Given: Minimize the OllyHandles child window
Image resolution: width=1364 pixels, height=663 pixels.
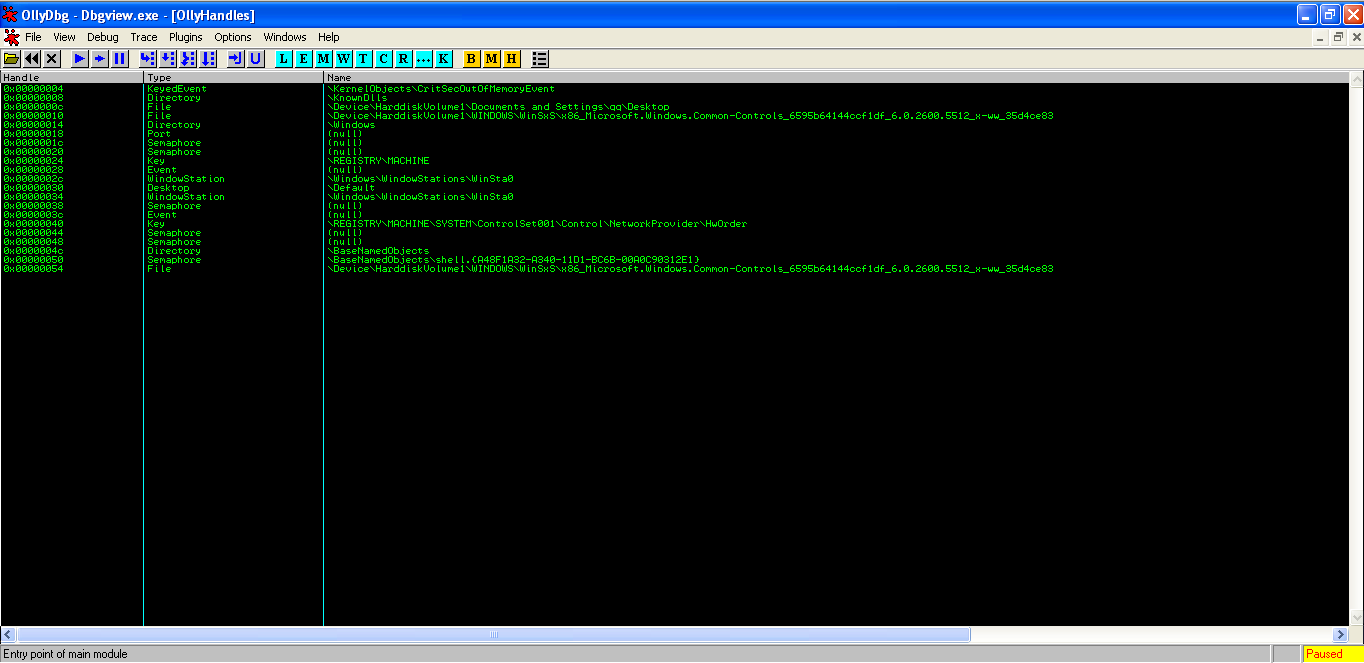Looking at the screenshot, I should click(x=1321, y=37).
